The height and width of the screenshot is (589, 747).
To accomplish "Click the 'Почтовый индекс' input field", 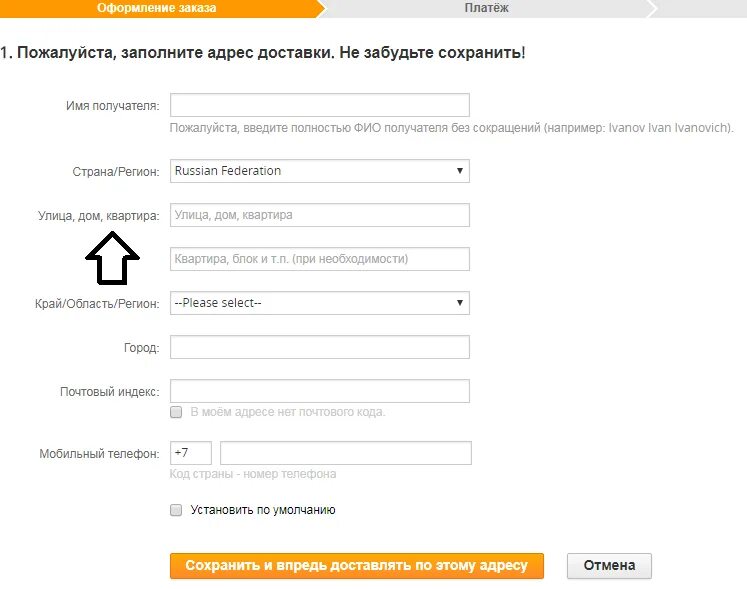I will tap(320, 391).
